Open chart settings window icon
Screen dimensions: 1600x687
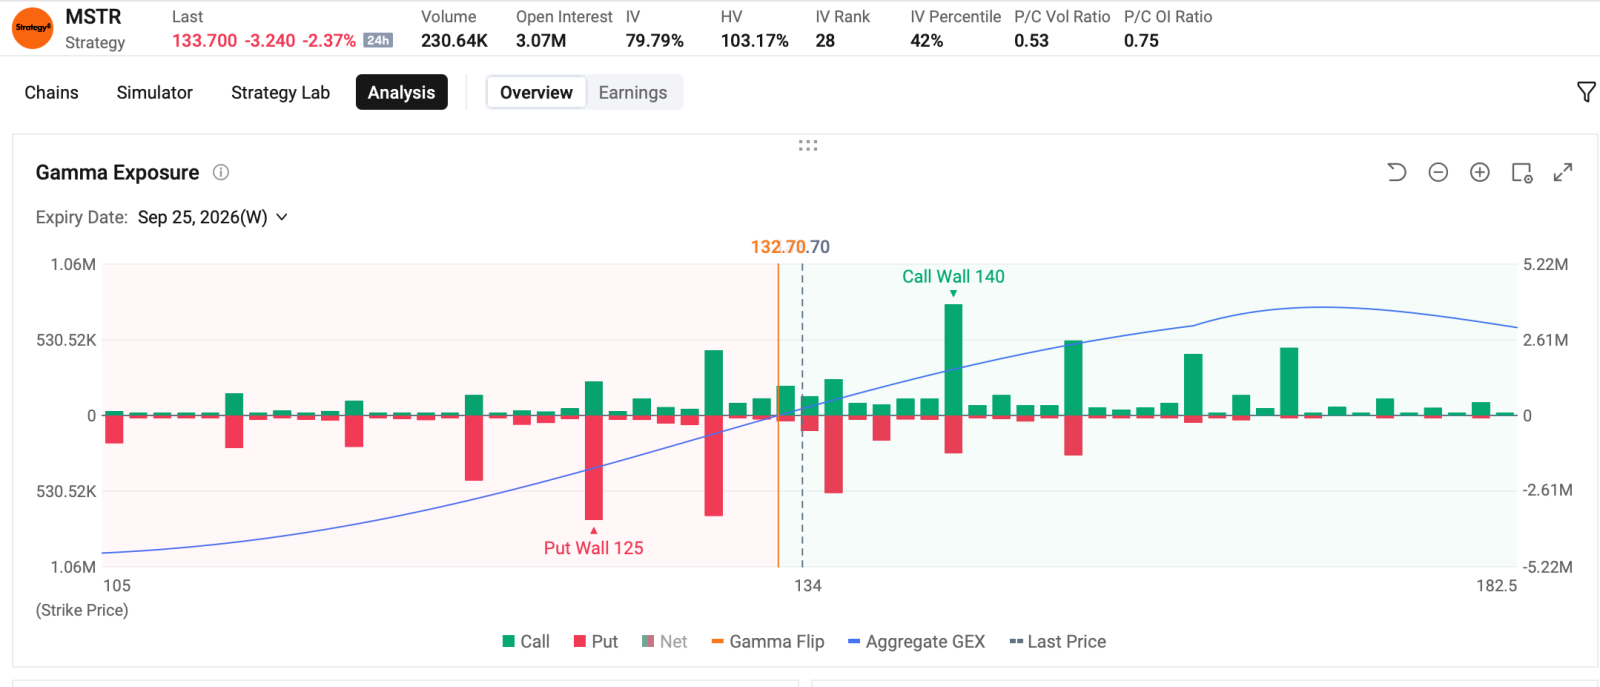coord(1522,172)
